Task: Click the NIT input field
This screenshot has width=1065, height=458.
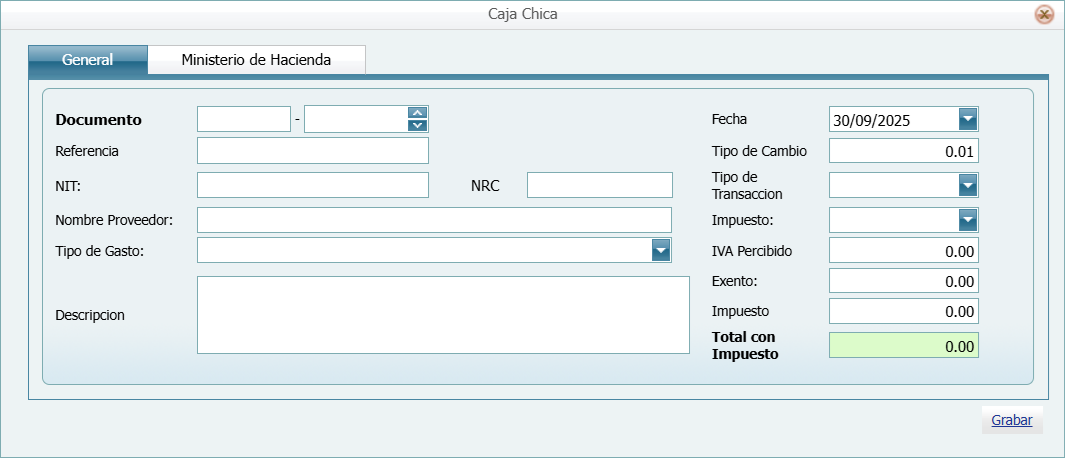Action: pyautogui.click(x=312, y=185)
